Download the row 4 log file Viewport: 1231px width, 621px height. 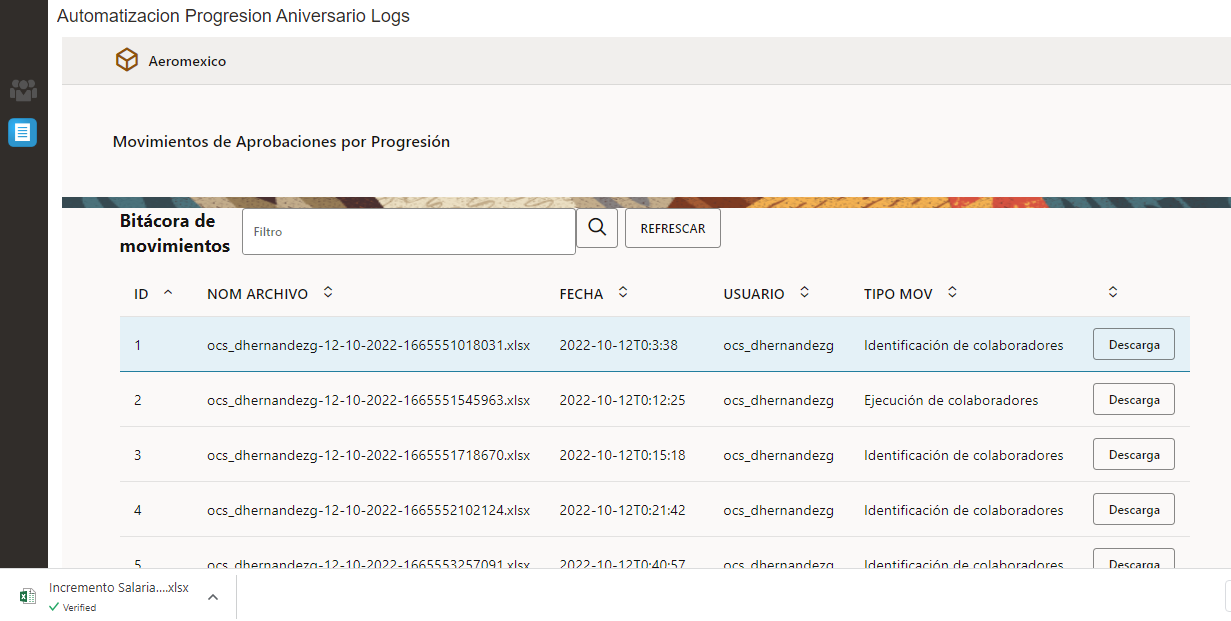click(x=1133, y=510)
